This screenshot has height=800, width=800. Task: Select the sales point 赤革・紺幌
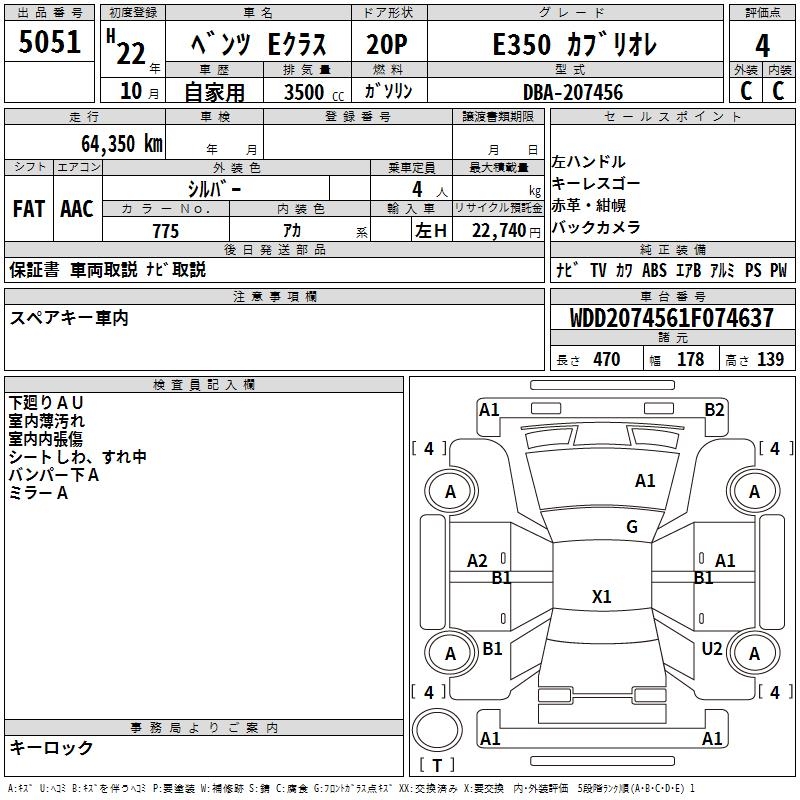[589, 205]
